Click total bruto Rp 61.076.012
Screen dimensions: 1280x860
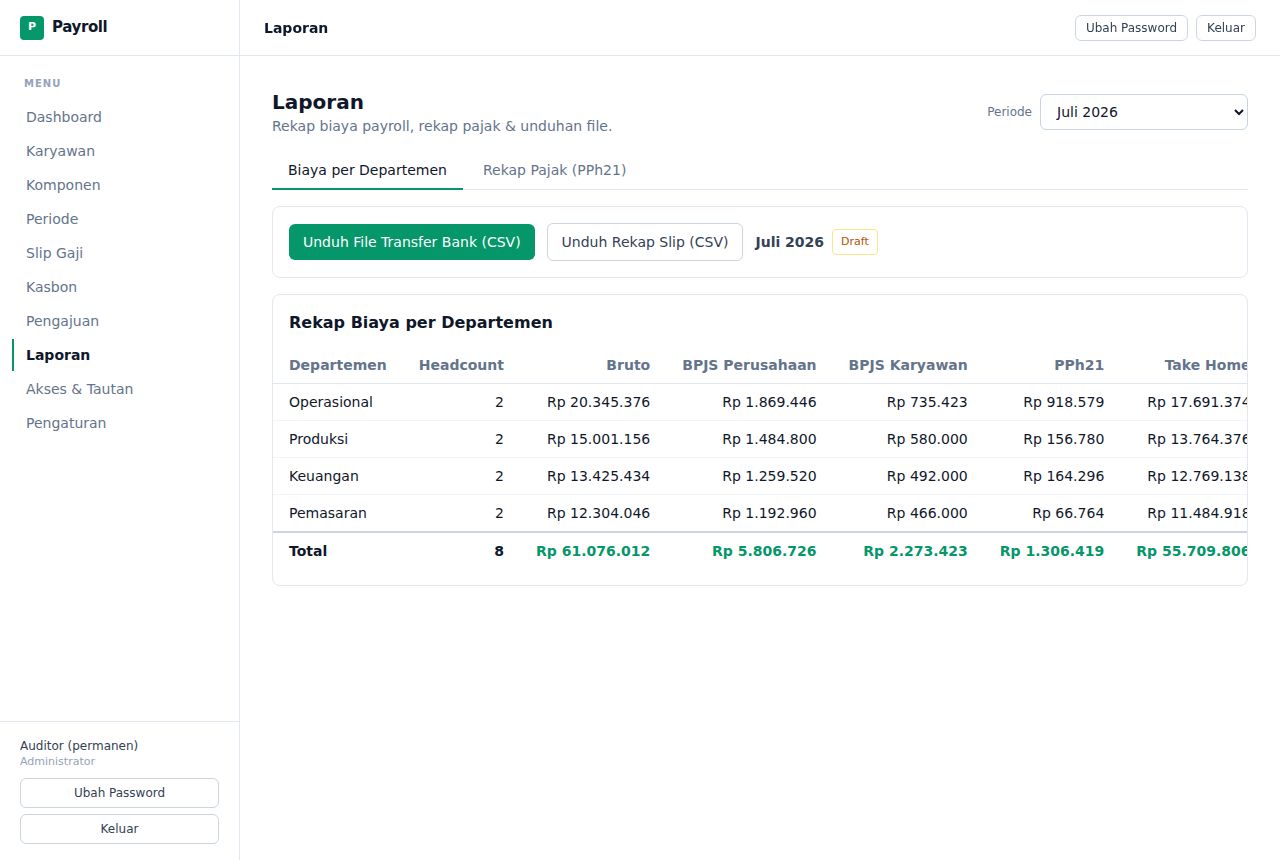coord(593,551)
